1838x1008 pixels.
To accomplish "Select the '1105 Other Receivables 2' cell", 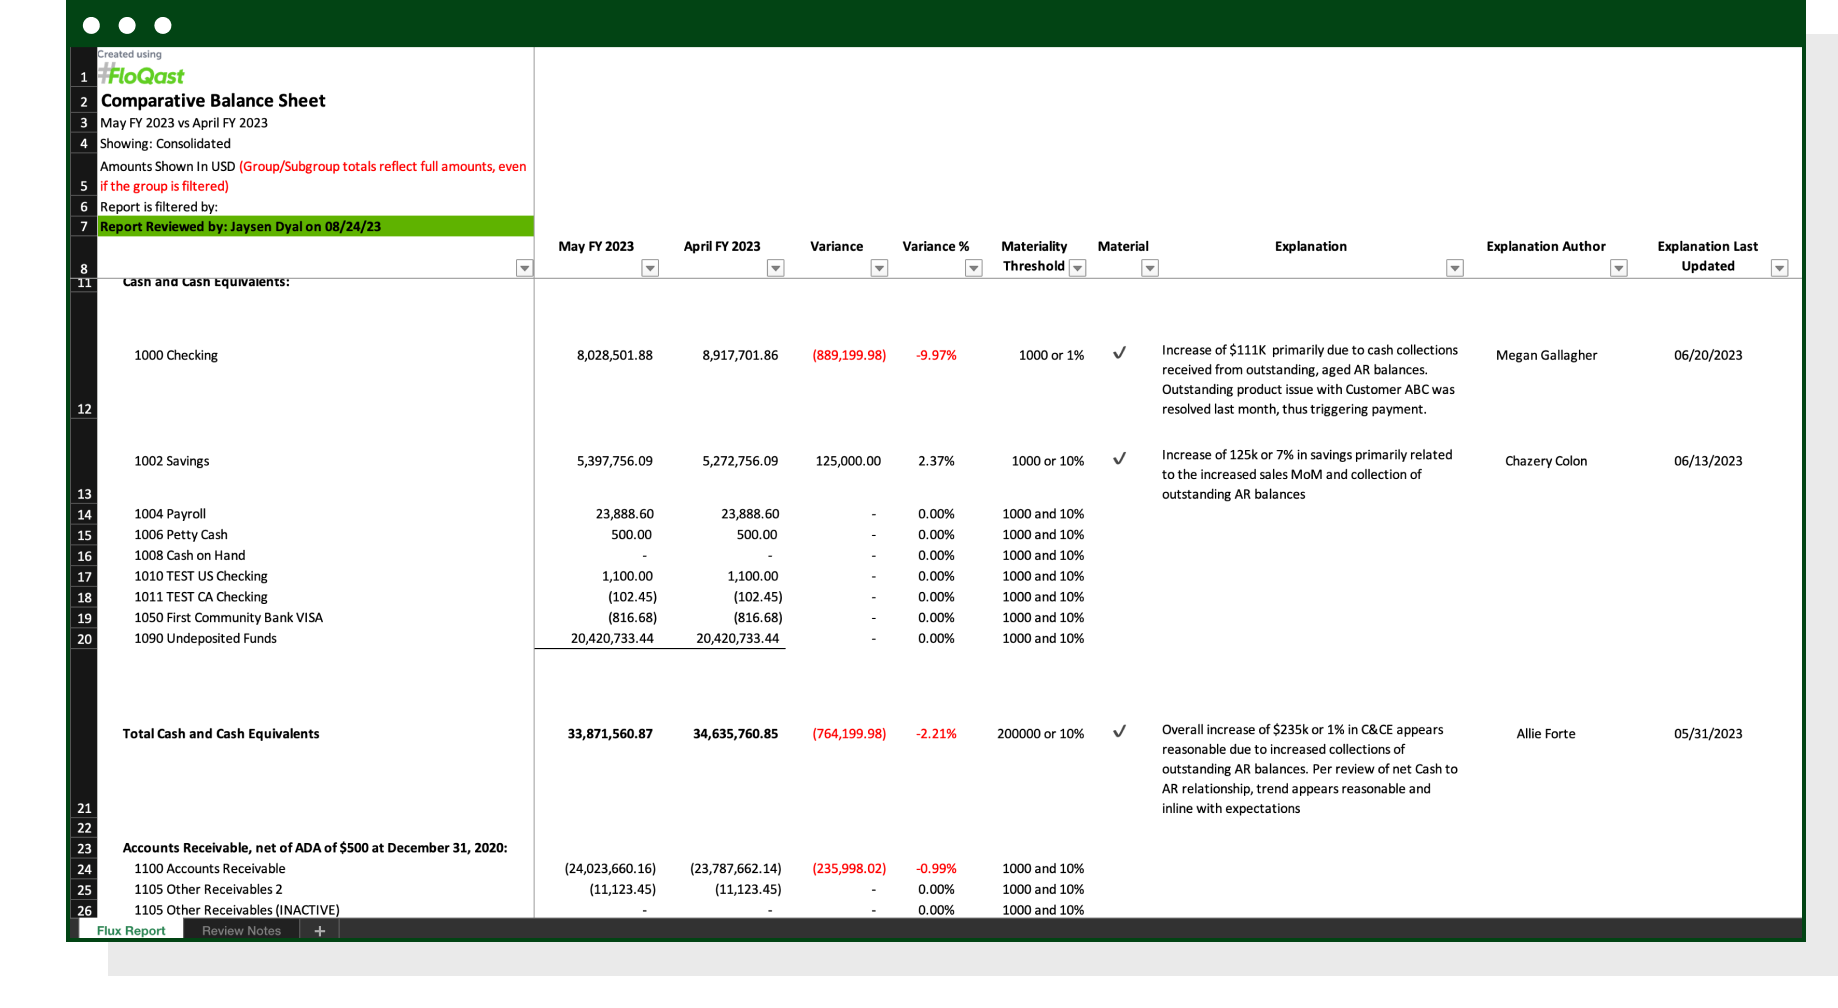I will point(209,890).
